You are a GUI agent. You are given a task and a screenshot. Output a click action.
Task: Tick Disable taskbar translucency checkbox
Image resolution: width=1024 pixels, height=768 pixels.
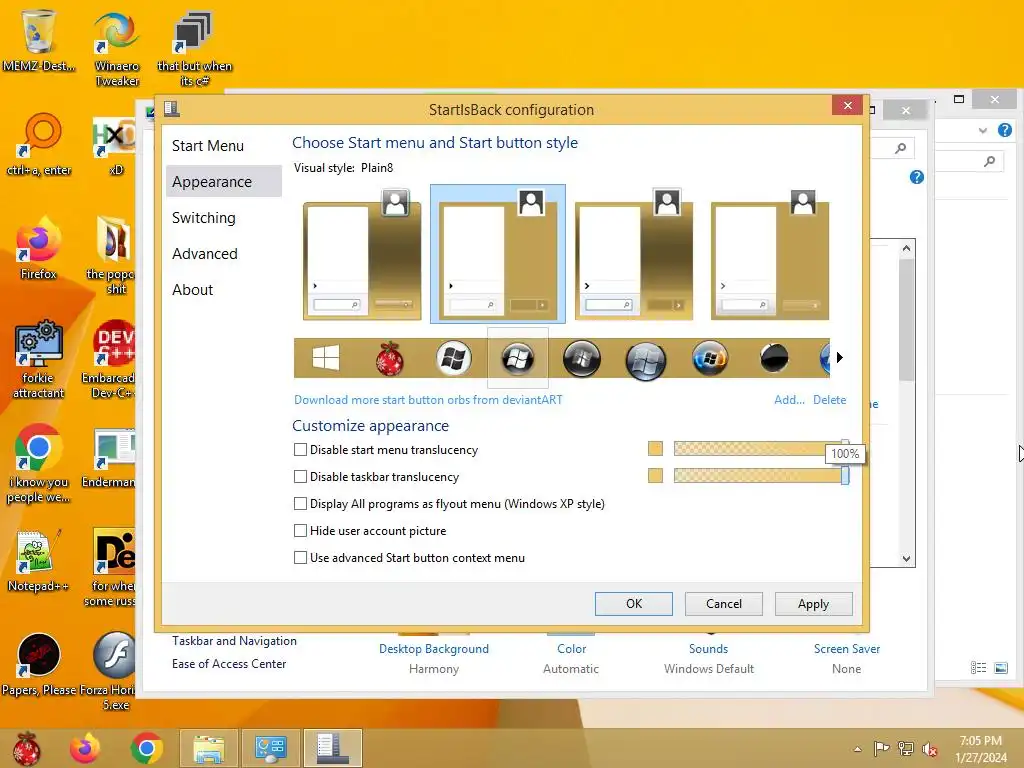pyautogui.click(x=300, y=477)
